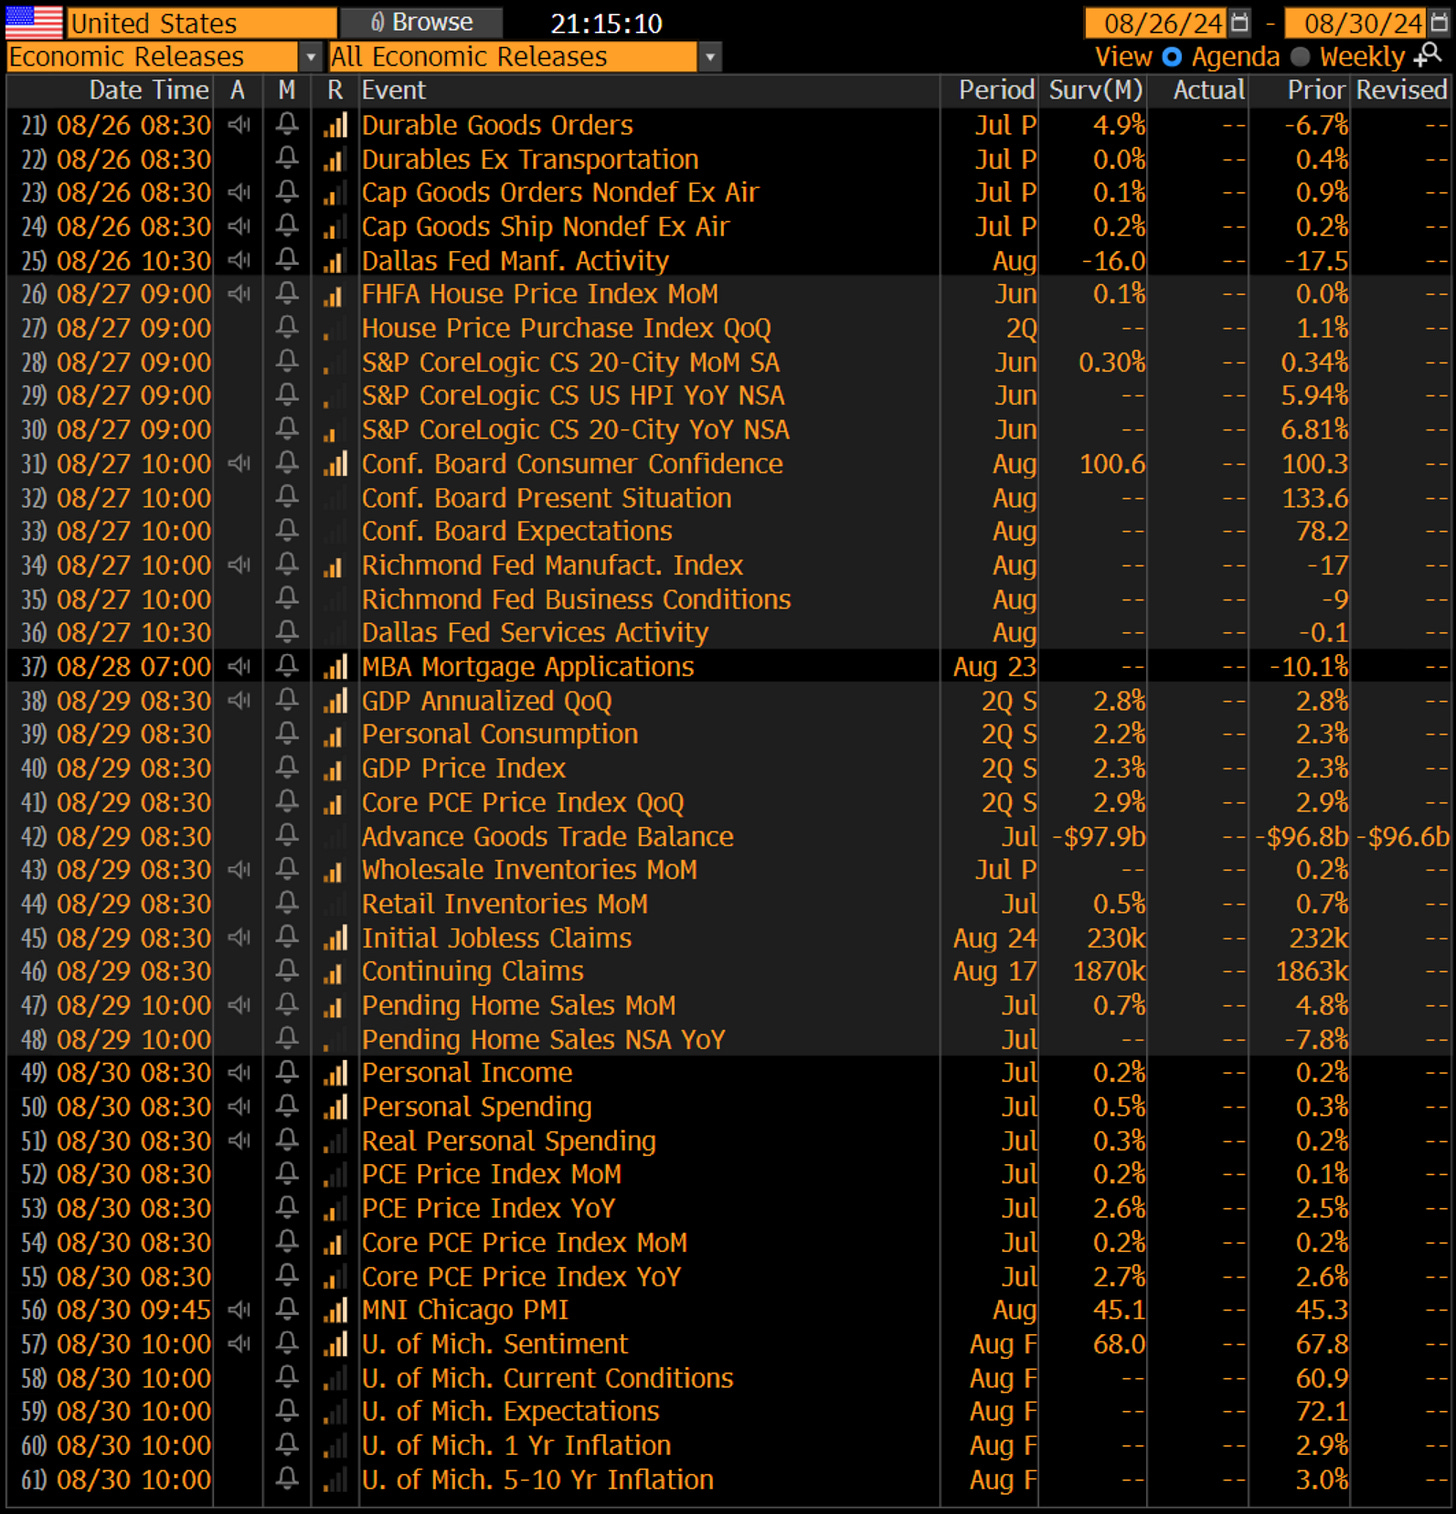The image size is (1456, 1514).
Task: Toggle bell alert for U. of Mich. 5-10 Yr Inflation
Action: pos(287,1479)
